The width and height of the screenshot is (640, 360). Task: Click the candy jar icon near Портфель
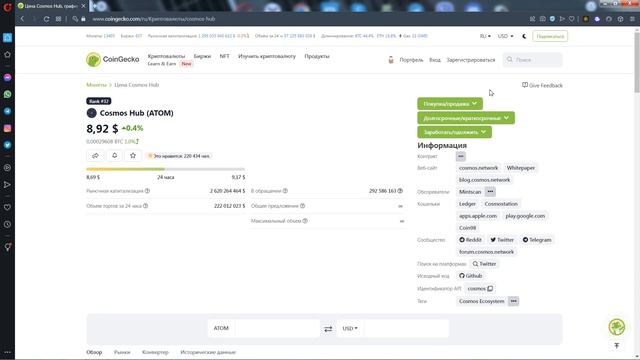pos(391,60)
